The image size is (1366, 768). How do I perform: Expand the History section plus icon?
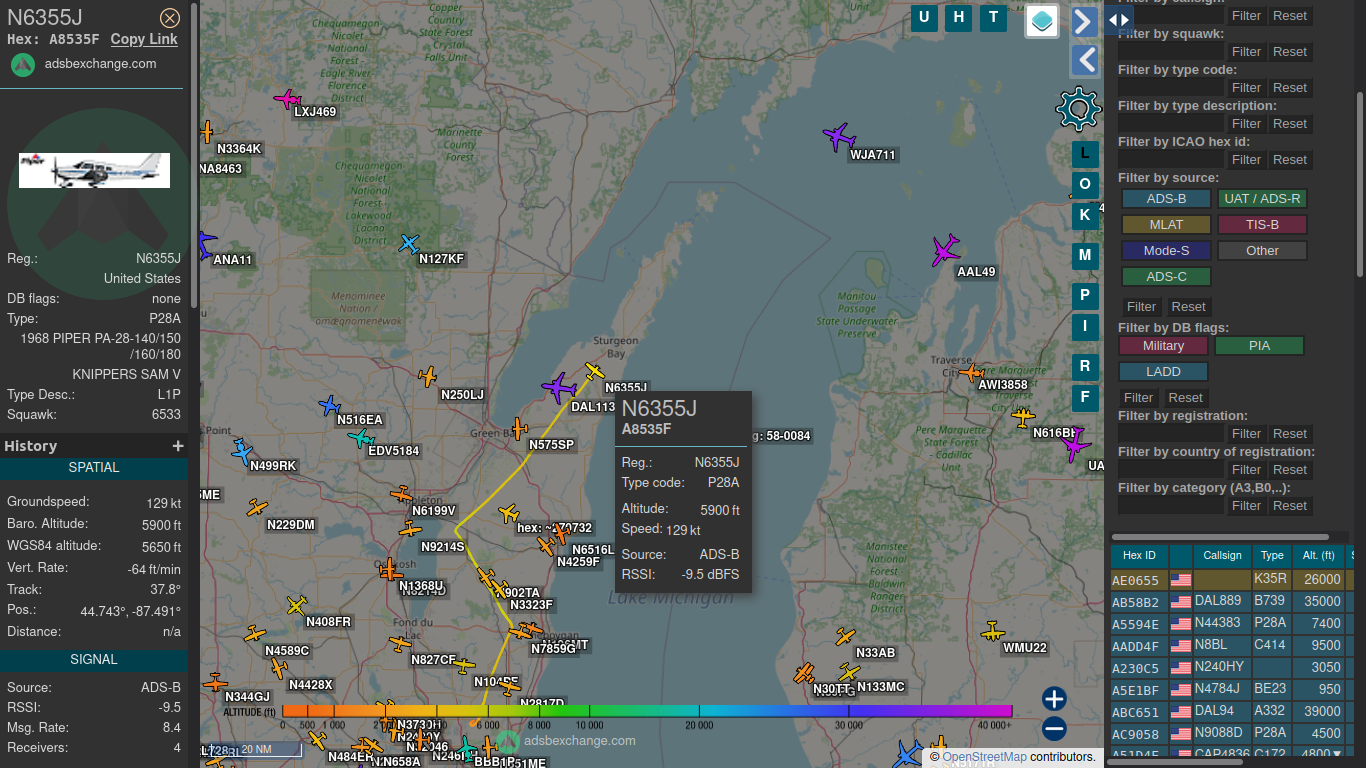tap(178, 446)
